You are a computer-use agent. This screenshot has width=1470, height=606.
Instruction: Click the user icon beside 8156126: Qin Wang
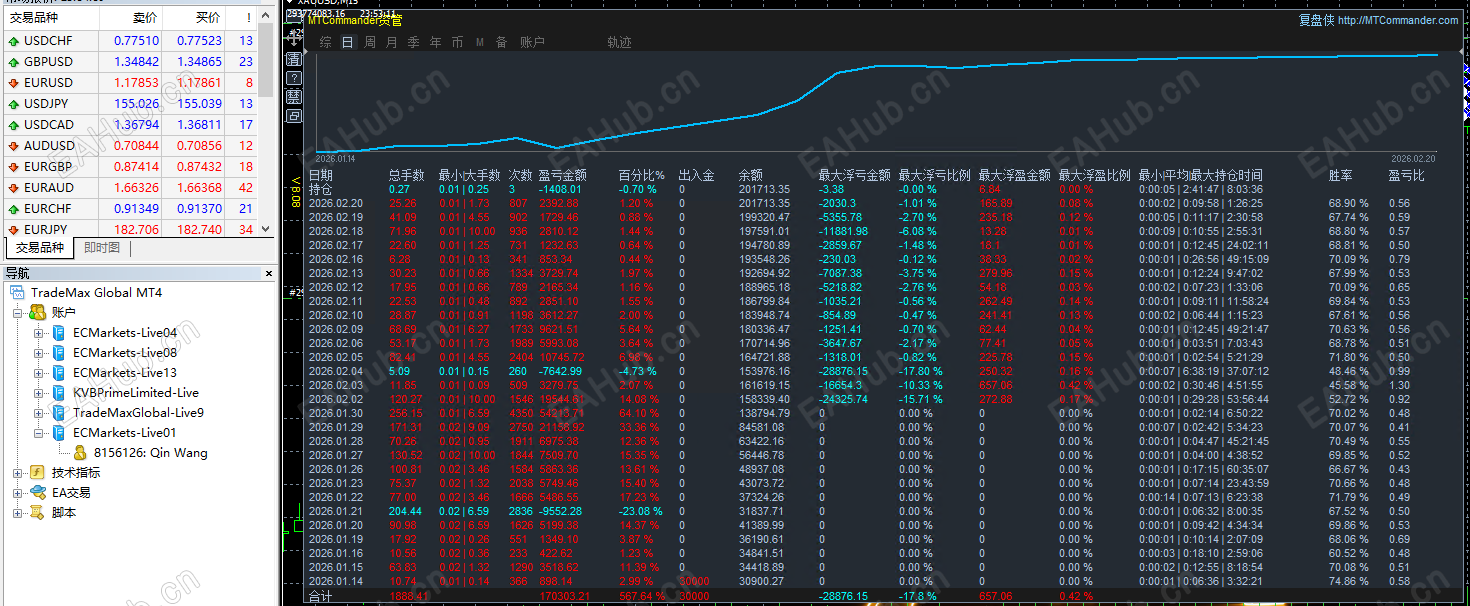[x=80, y=453]
